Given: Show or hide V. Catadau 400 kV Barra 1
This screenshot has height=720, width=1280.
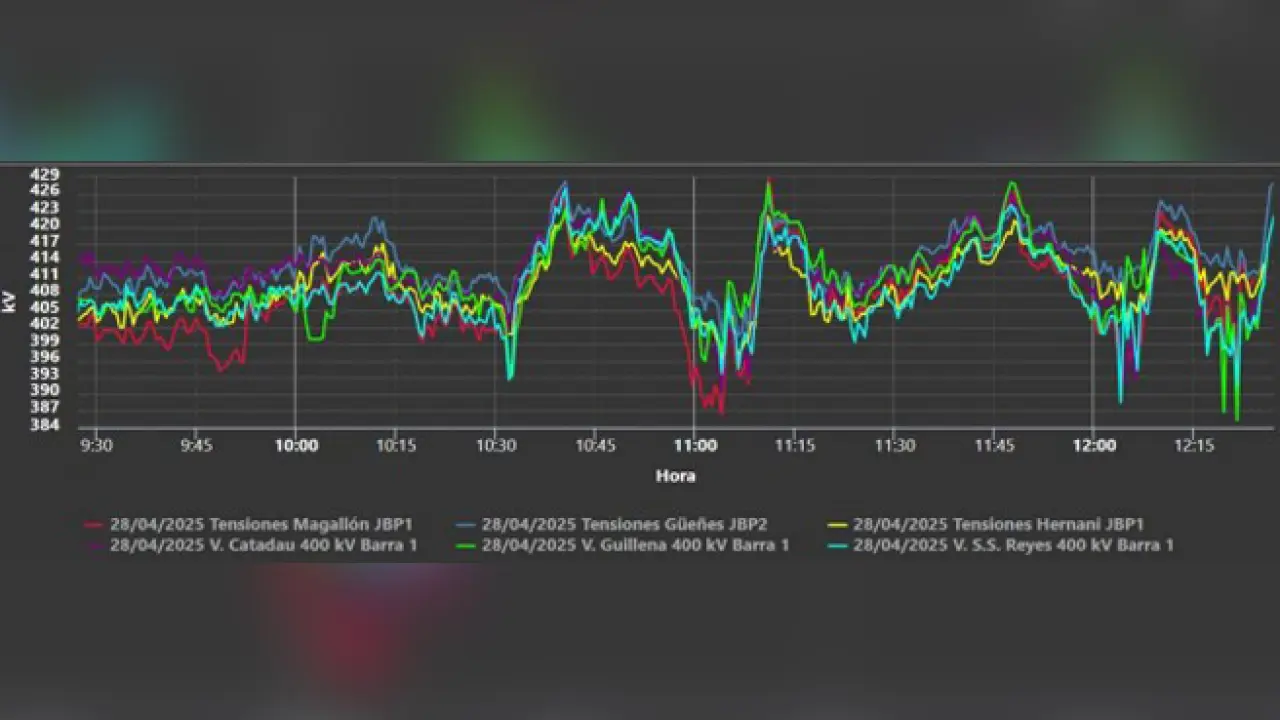Looking at the screenshot, I should [x=263, y=545].
